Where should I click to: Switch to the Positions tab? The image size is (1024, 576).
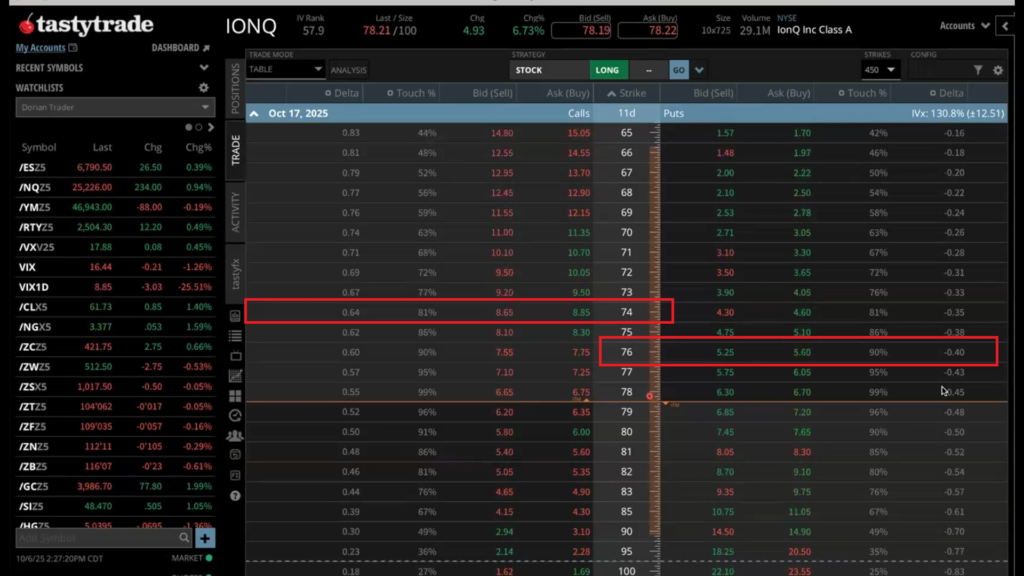[x=236, y=87]
